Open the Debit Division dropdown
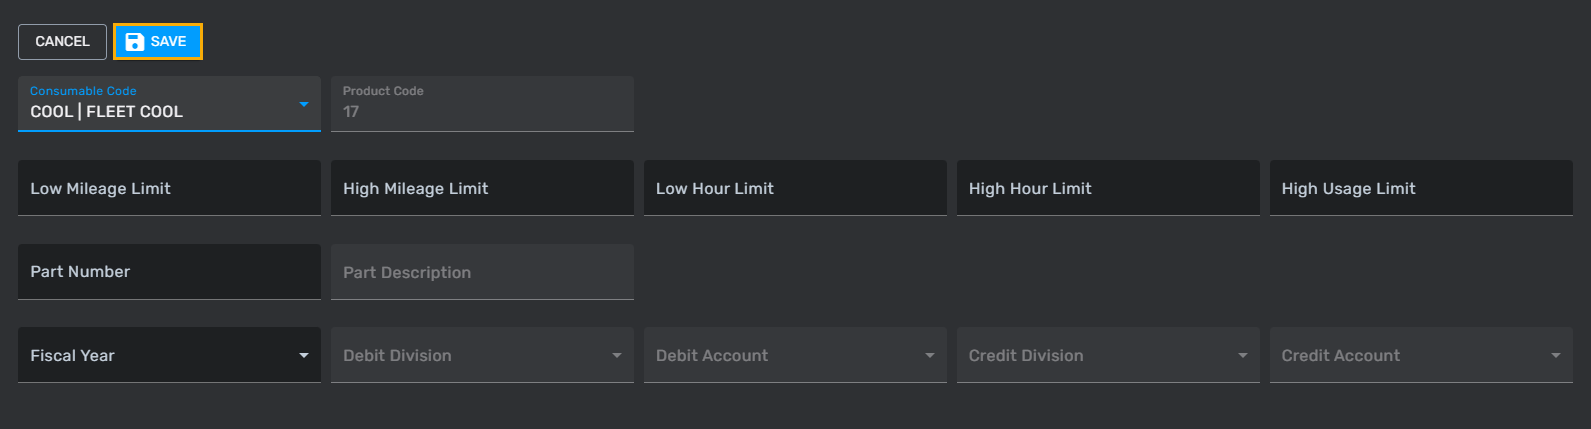This screenshot has height=429, width=1591. [x=482, y=355]
